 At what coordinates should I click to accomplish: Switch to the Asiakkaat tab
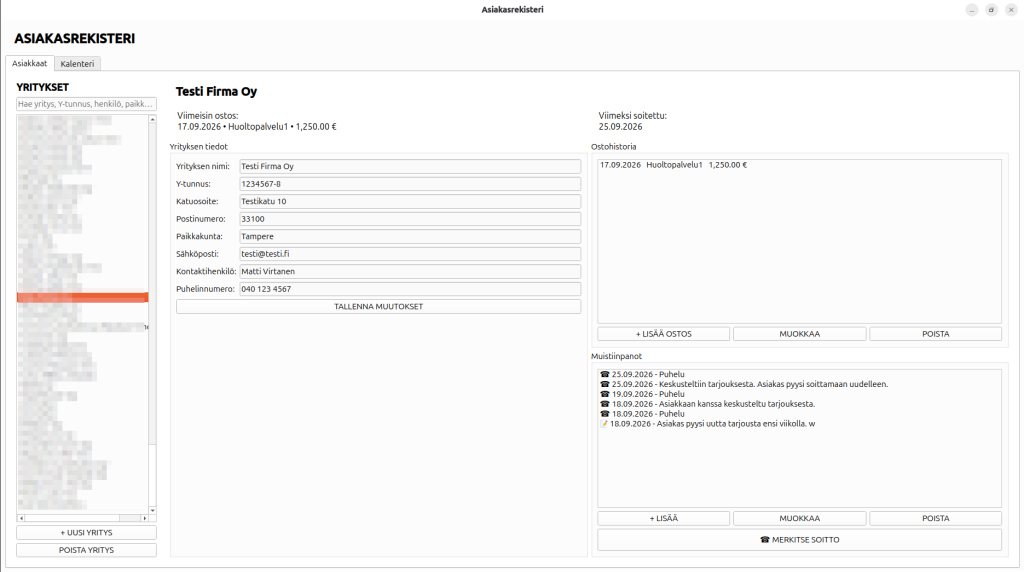29,63
